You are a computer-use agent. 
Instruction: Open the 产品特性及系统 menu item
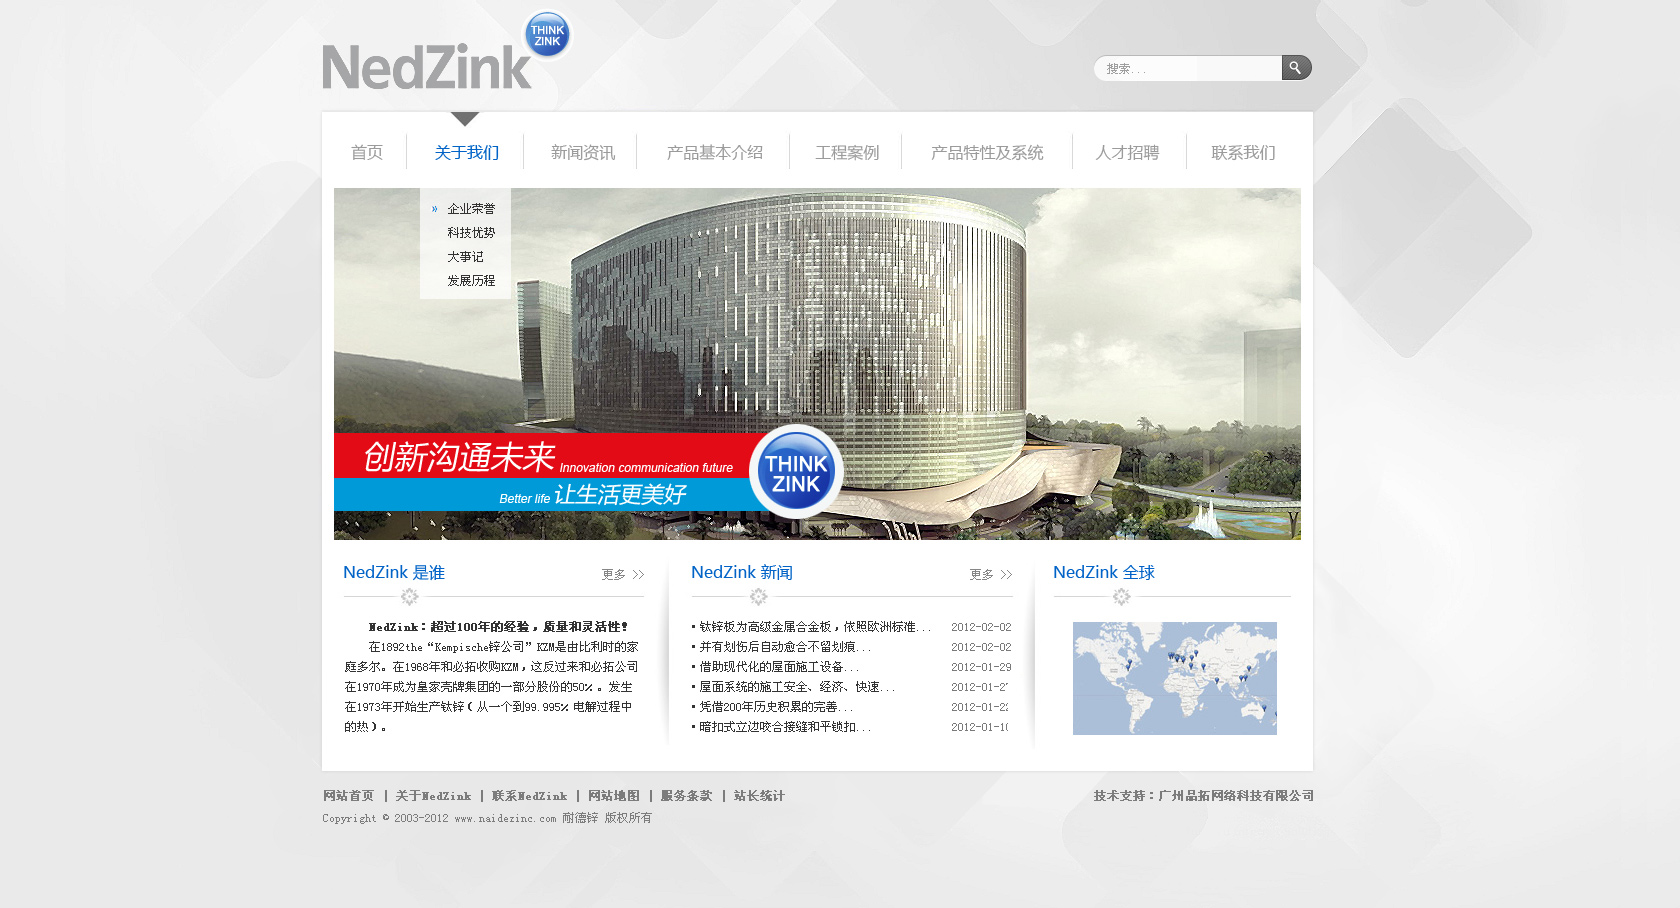pyautogui.click(x=987, y=152)
